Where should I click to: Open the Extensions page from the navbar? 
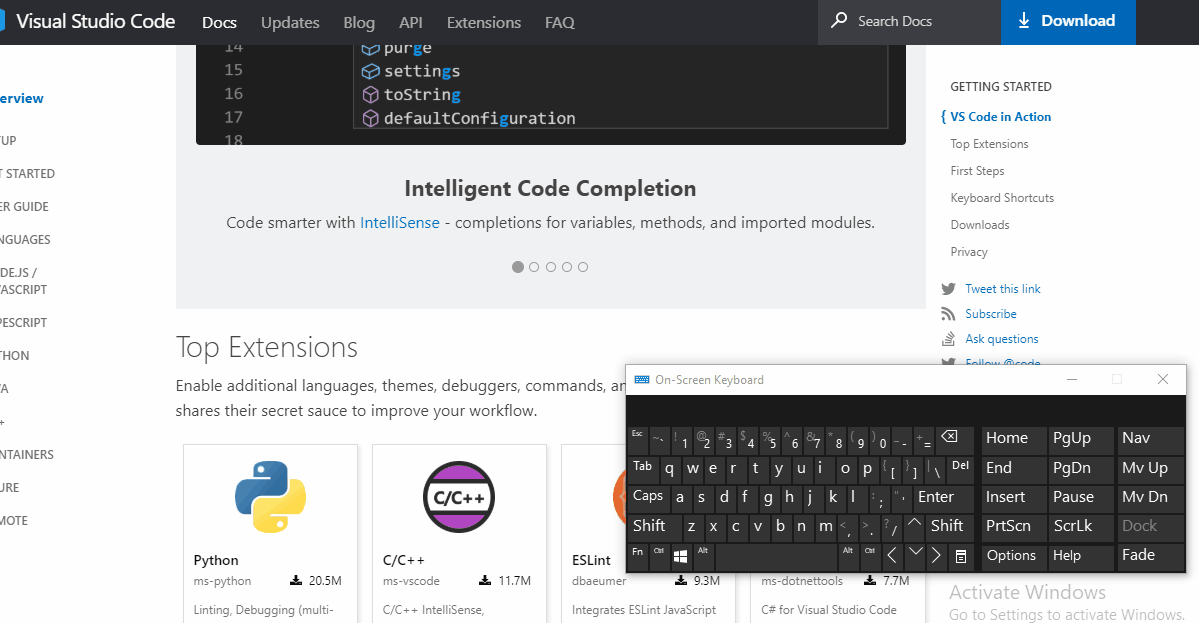point(483,21)
